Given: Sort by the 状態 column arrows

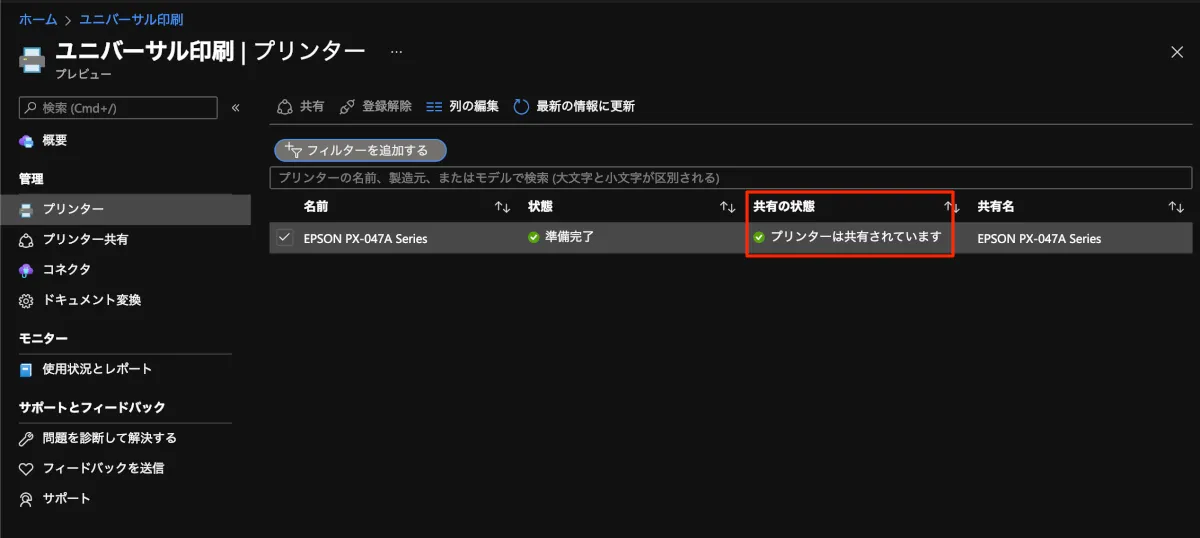Looking at the screenshot, I should pos(728,207).
